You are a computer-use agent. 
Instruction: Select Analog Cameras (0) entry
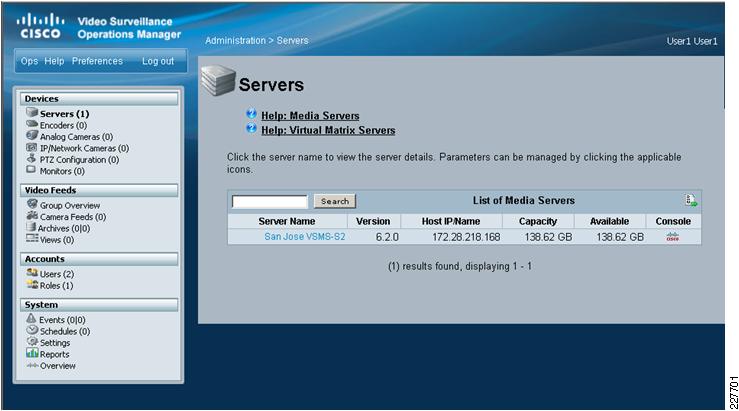pos(76,137)
